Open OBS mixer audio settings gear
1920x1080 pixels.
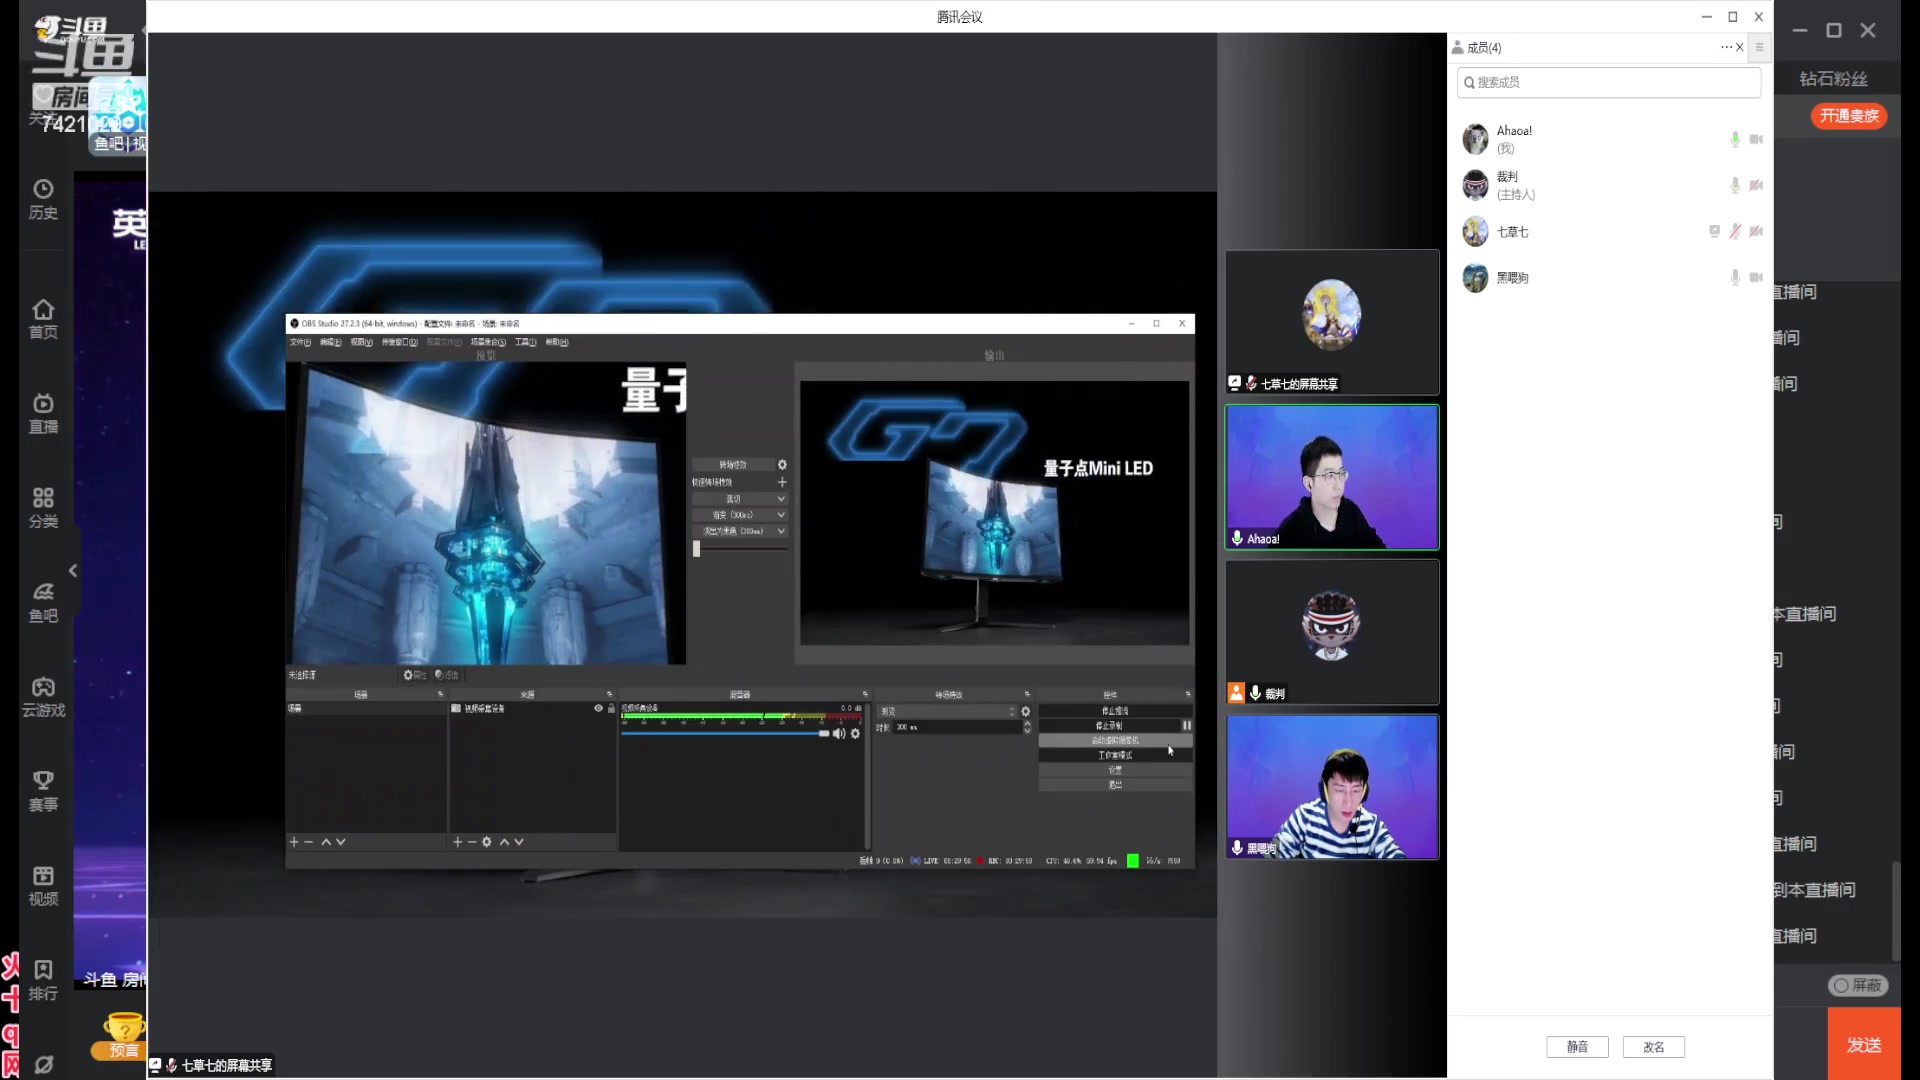(855, 733)
